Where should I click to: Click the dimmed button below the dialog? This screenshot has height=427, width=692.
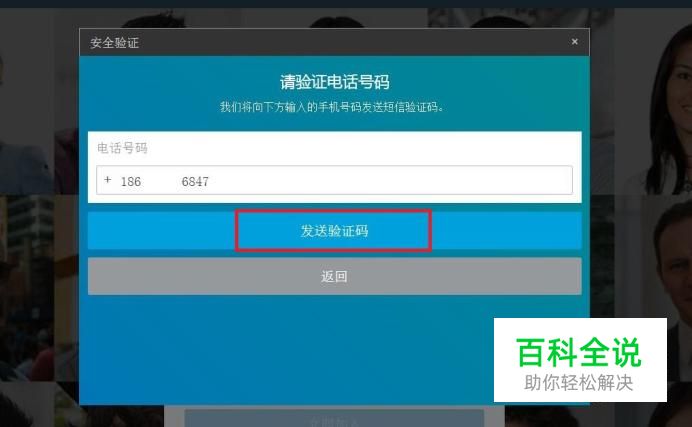334,418
